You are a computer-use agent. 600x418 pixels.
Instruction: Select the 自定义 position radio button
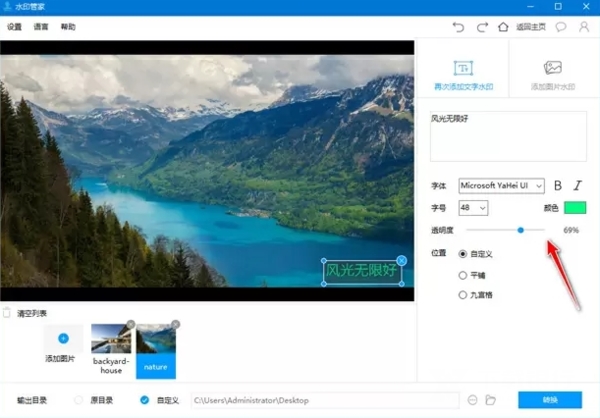[x=462, y=254]
